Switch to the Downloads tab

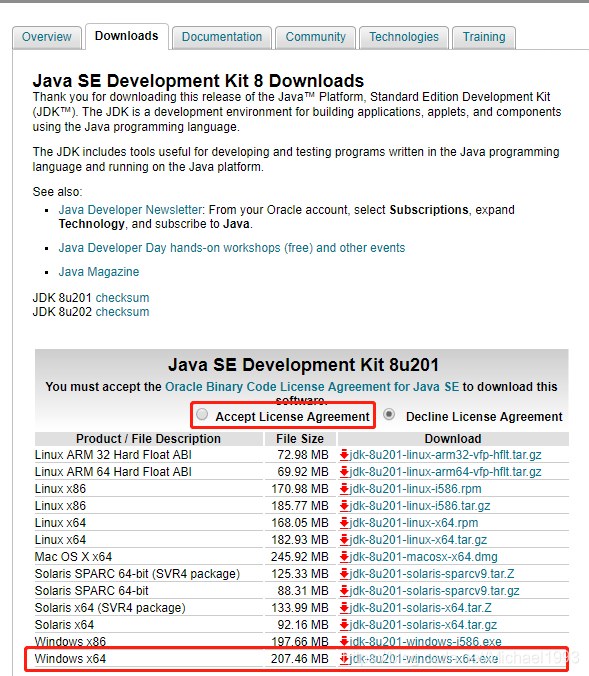tap(127, 36)
